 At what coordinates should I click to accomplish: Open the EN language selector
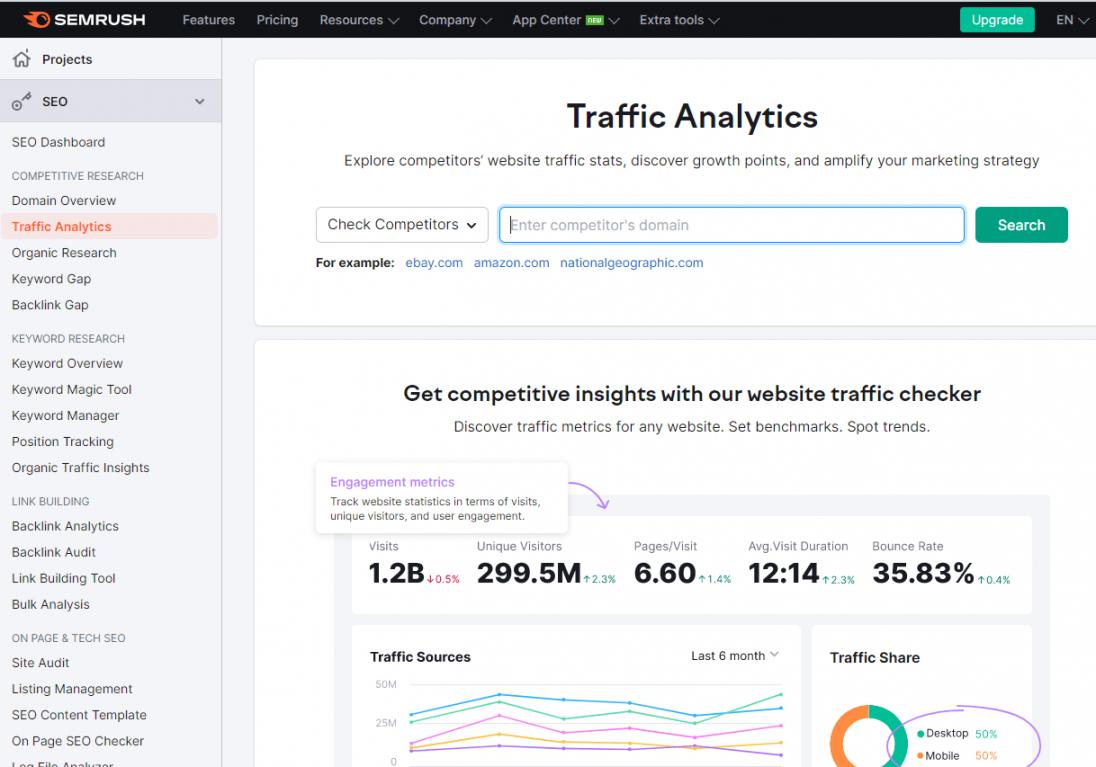tap(1071, 20)
